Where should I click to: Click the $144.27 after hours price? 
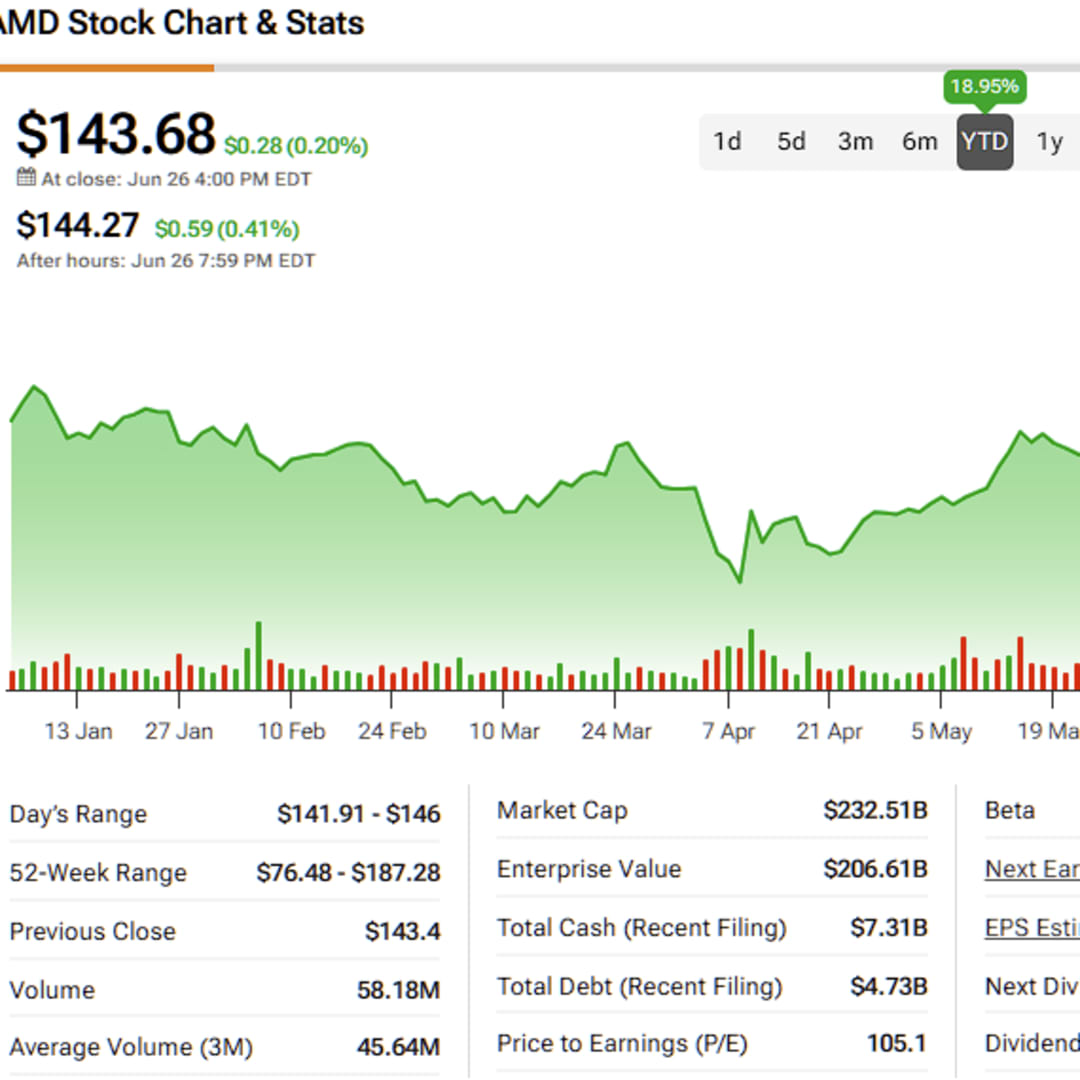[x=78, y=226]
